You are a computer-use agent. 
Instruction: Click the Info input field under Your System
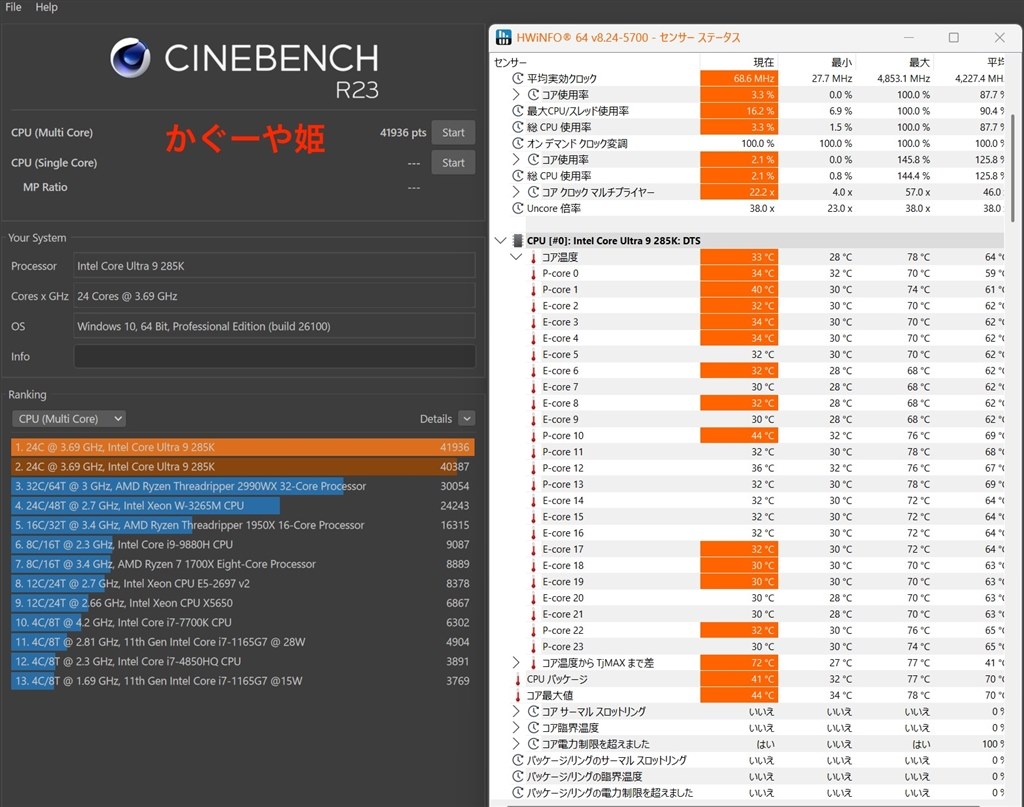click(272, 356)
